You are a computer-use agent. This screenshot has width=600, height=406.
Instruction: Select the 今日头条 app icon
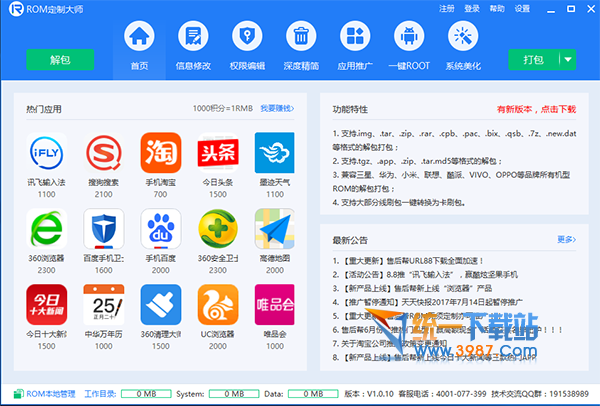tap(218, 153)
